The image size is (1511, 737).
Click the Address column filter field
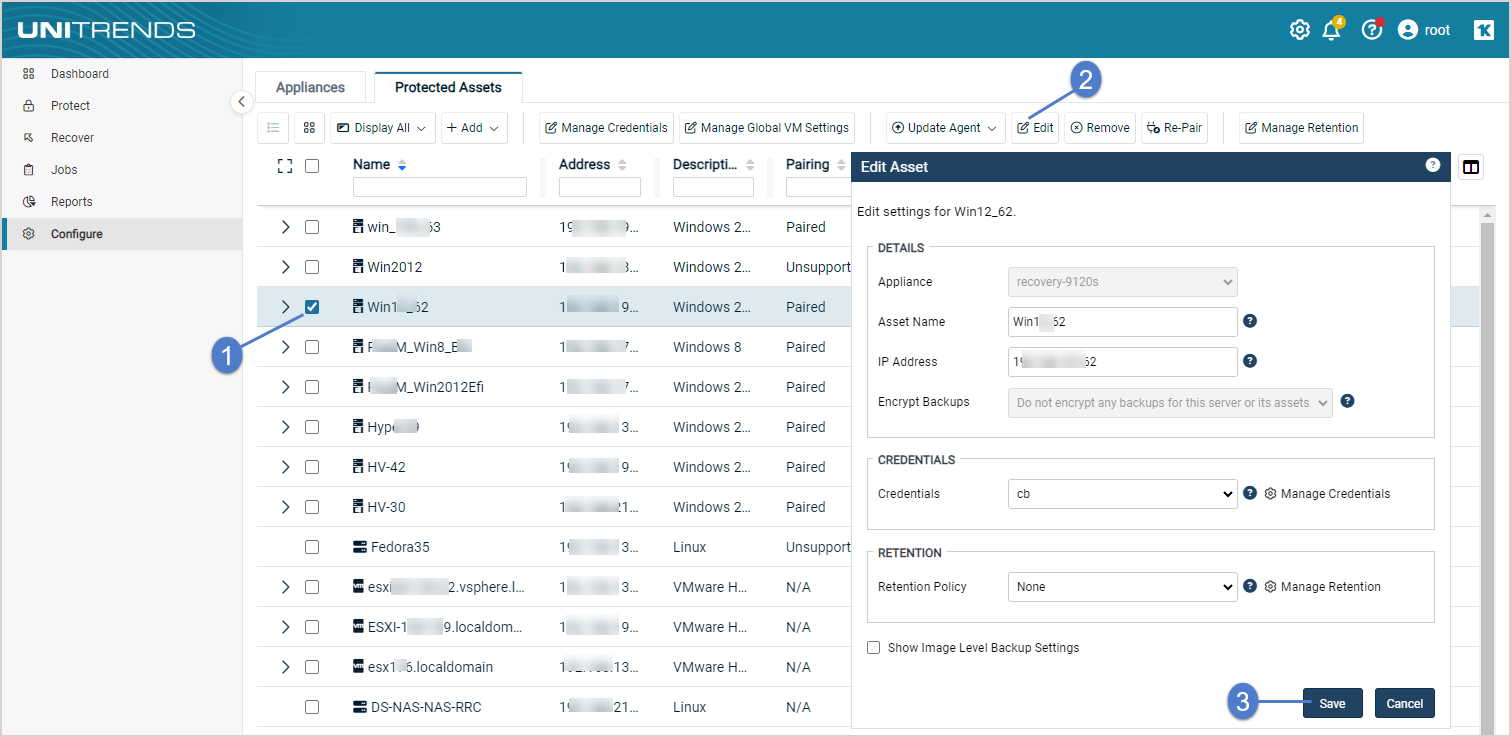click(600, 187)
